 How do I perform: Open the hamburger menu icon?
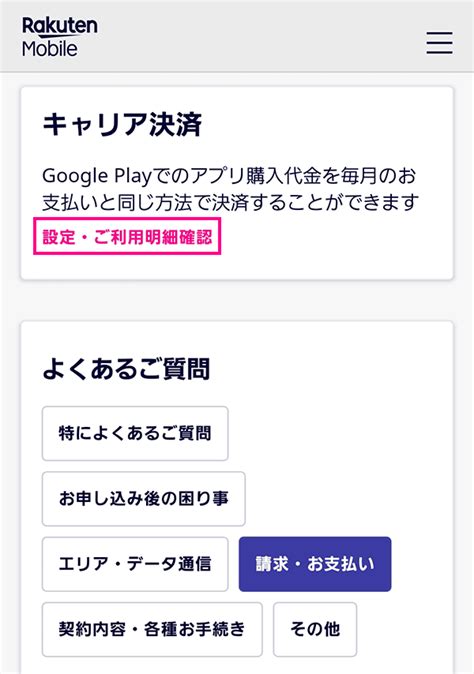click(x=439, y=43)
